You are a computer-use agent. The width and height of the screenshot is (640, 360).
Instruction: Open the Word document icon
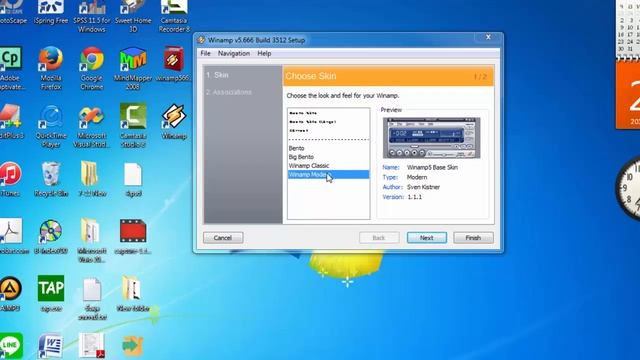click(51, 346)
